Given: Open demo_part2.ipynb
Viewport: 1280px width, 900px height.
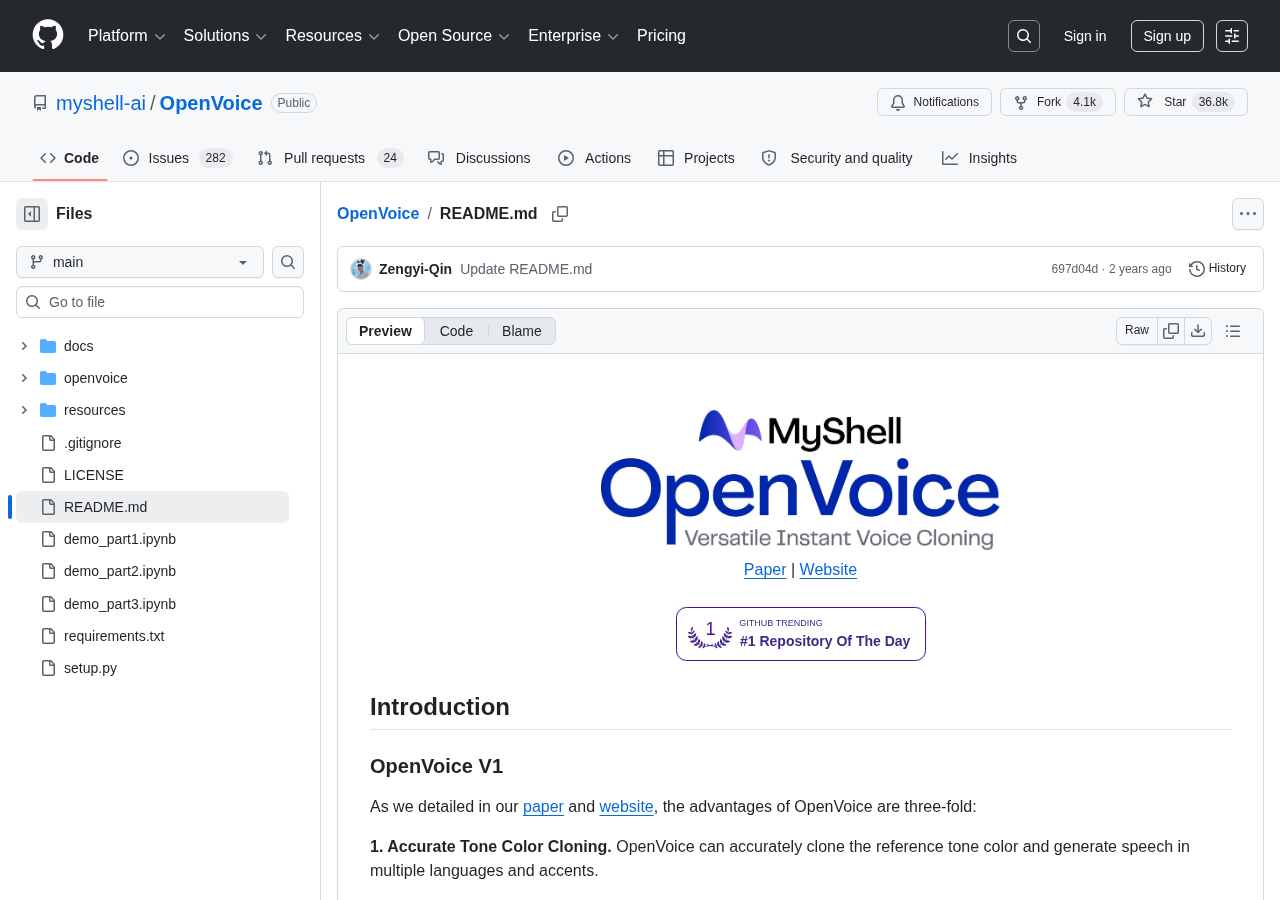Looking at the screenshot, I should click(x=152, y=571).
